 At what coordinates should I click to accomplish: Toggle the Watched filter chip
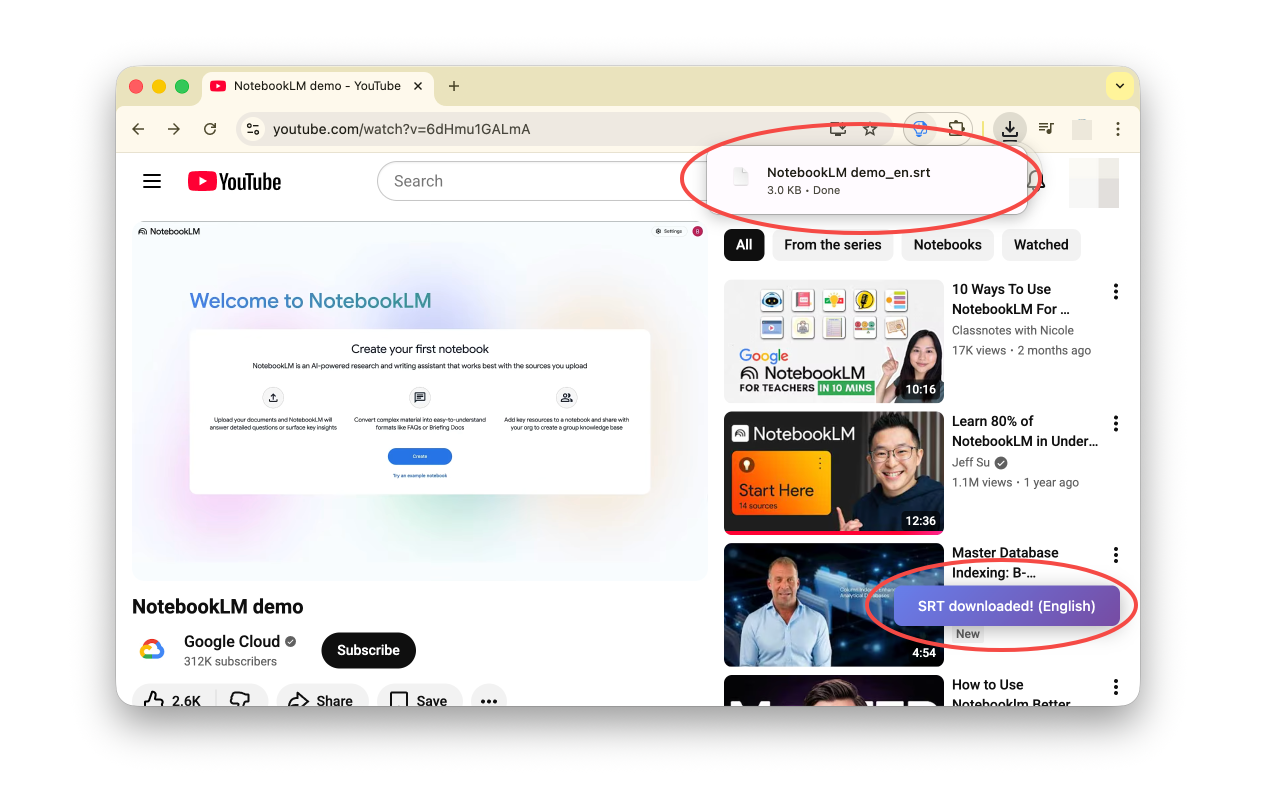[1041, 244]
